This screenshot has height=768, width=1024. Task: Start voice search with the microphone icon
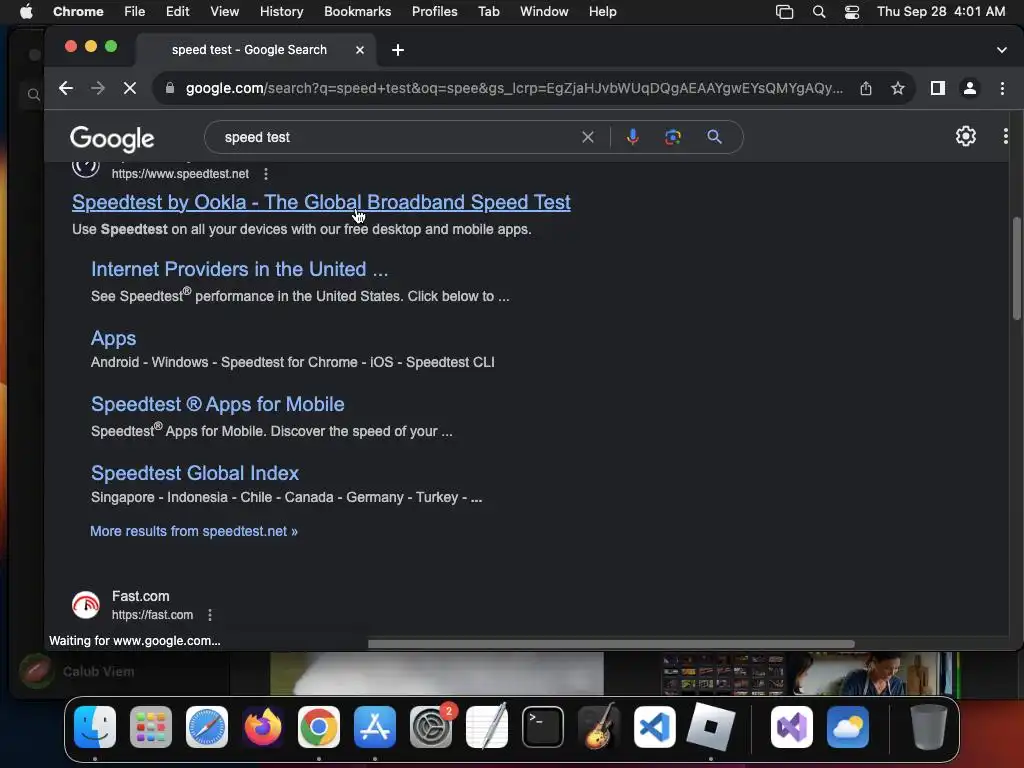tap(632, 137)
